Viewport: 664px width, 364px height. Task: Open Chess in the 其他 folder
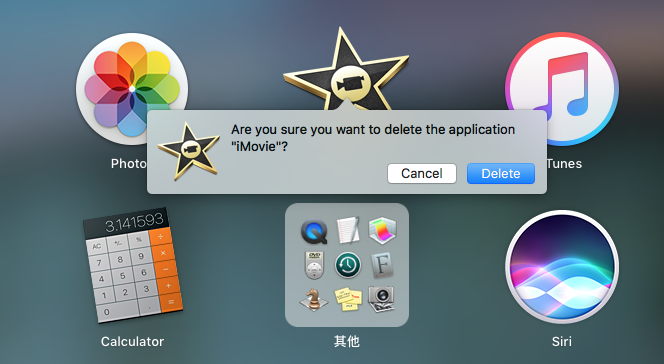(314, 299)
